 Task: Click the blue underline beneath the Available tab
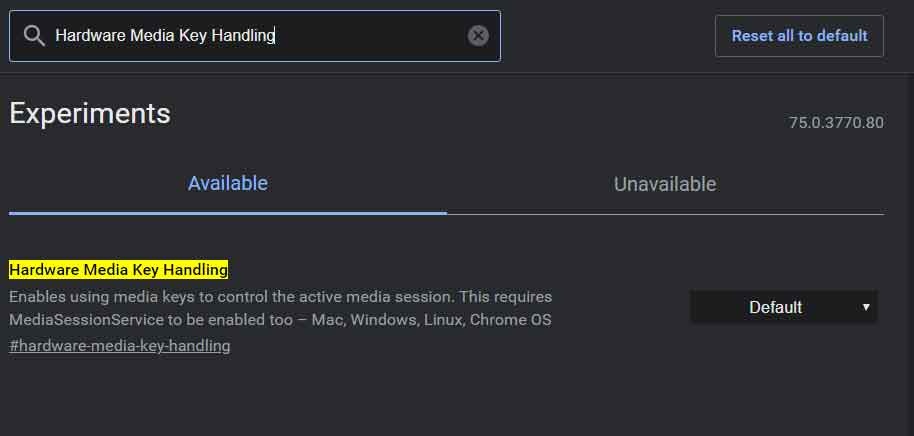pos(228,213)
